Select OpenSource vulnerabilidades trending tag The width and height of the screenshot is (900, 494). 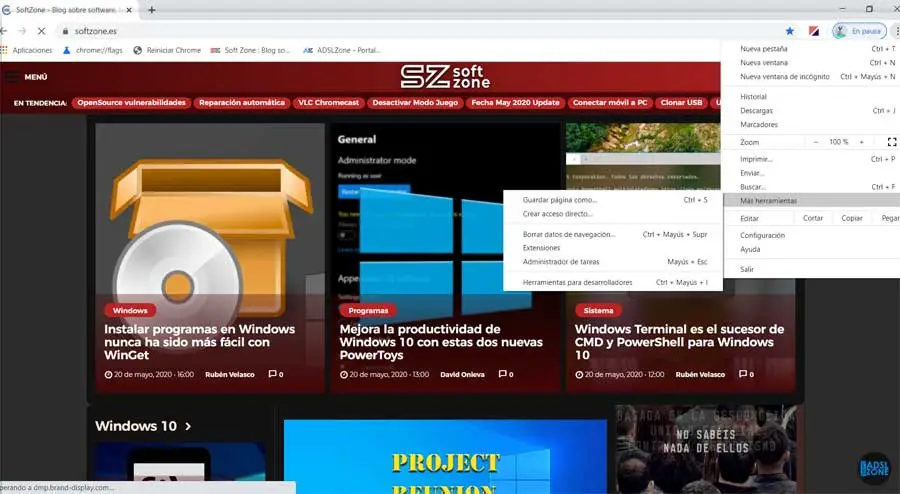click(x=131, y=103)
